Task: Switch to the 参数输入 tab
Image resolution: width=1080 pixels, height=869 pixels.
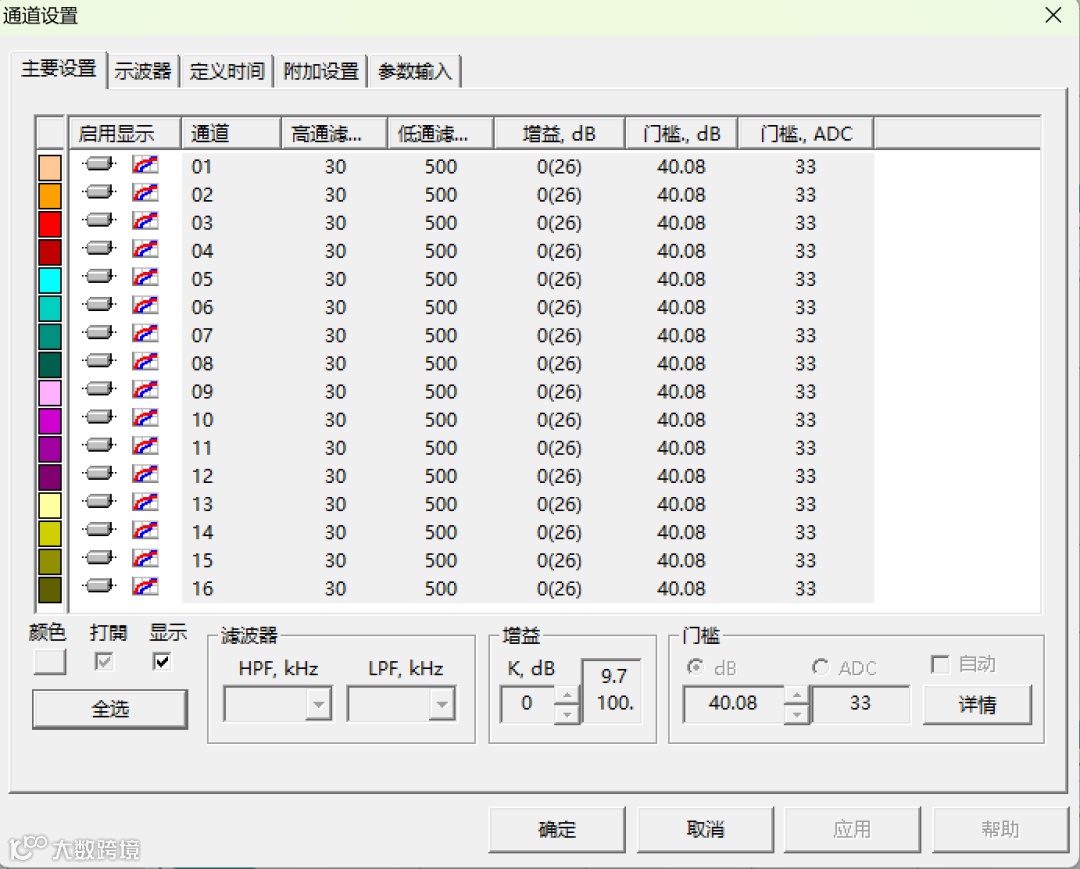Action: pyautogui.click(x=415, y=71)
